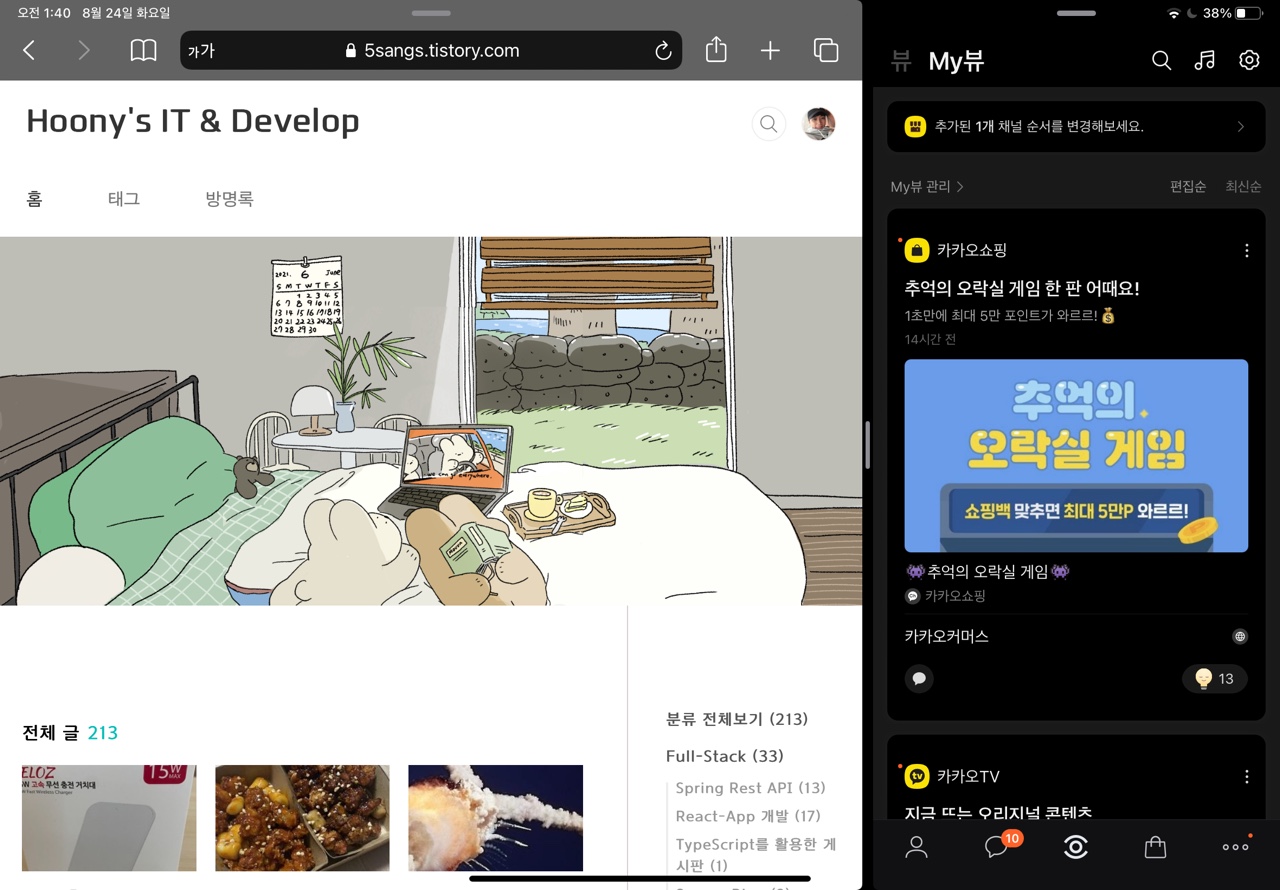Tap the 카카오TV channel logo
The image size is (1280, 890).
917,777
